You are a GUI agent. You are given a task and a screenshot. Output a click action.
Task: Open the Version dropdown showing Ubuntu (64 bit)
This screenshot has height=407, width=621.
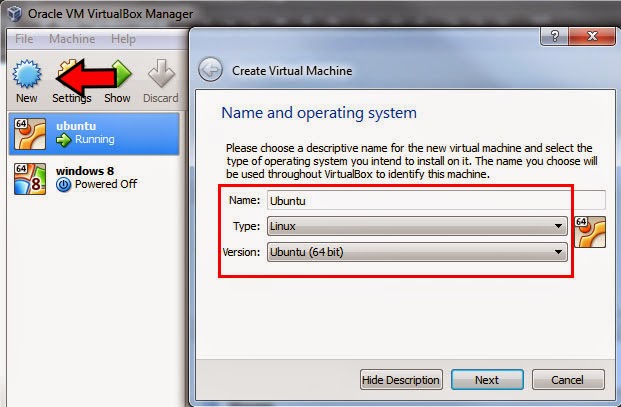417,252
